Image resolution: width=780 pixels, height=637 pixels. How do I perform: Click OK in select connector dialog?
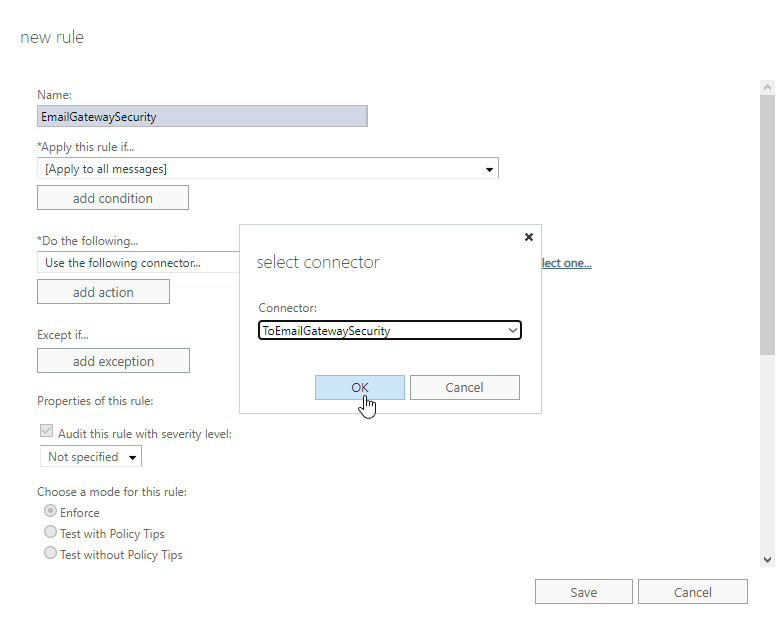click(x=360, y=387)
